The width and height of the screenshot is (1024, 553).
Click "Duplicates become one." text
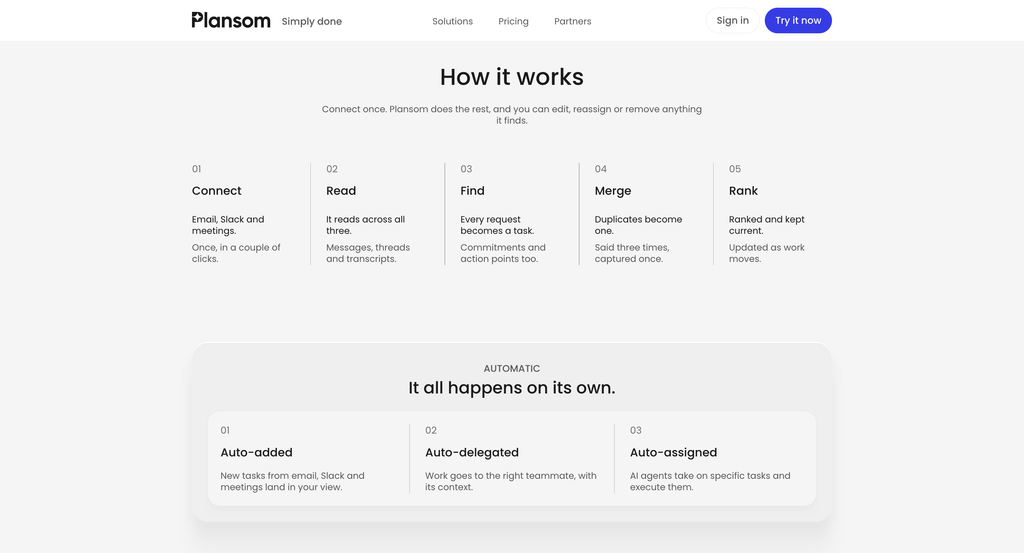point(638,225)
